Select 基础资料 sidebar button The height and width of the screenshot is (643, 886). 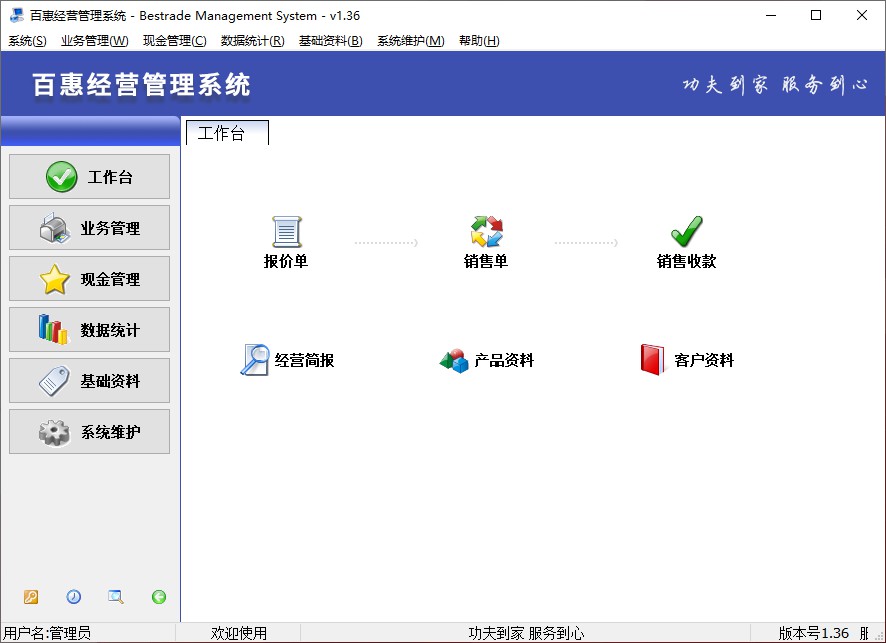(x=89, y=380)
